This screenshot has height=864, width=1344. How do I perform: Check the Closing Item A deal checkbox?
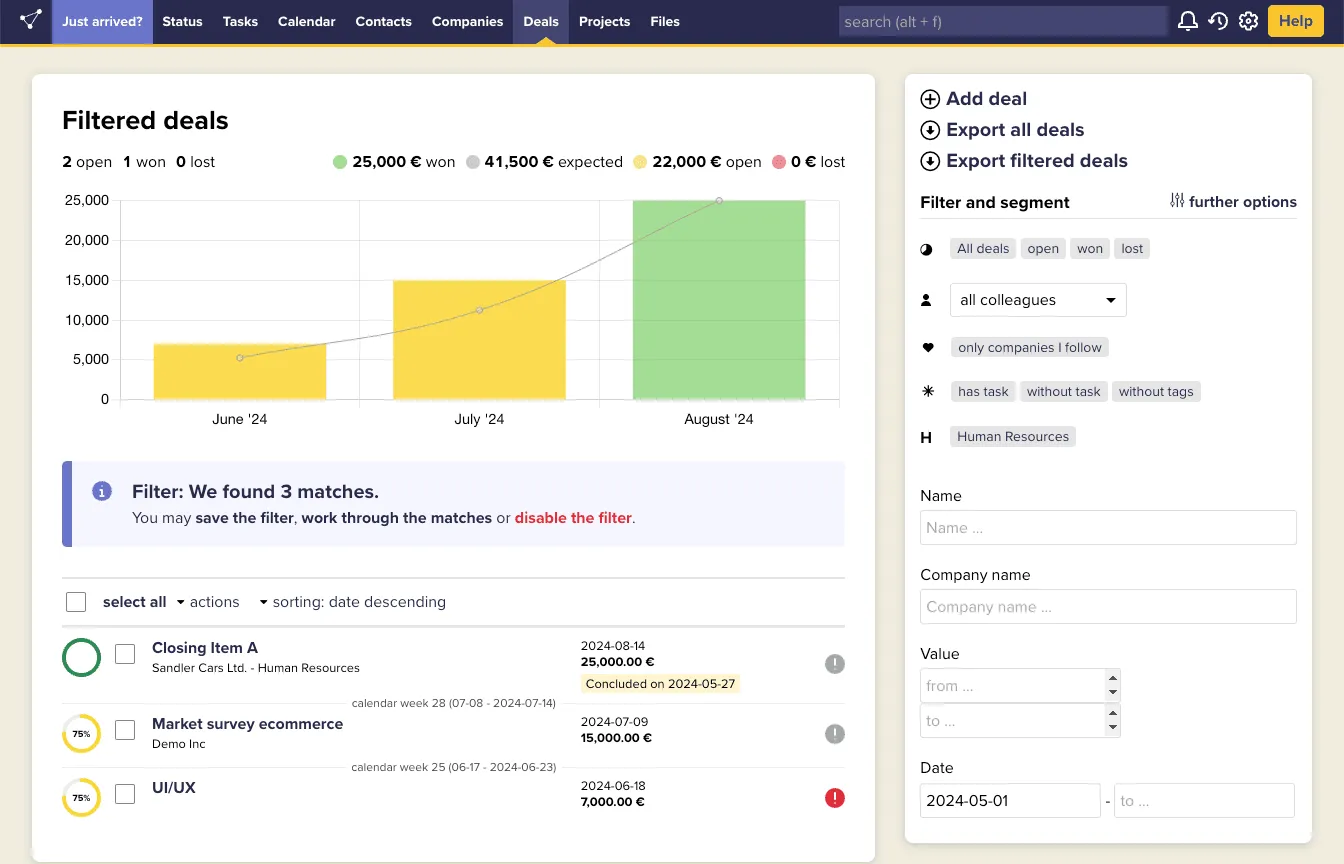[x=125, y=655]
